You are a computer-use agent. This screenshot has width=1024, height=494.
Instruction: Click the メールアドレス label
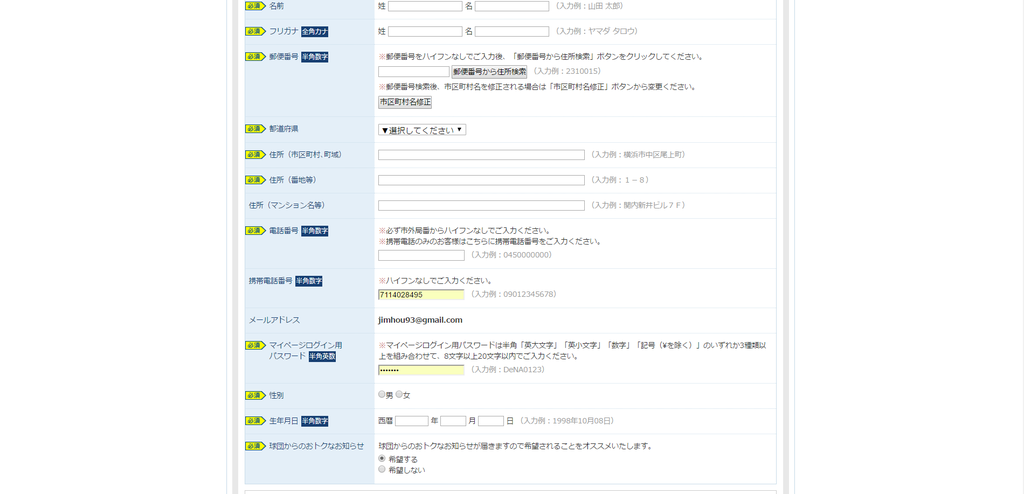click(274, 320)
